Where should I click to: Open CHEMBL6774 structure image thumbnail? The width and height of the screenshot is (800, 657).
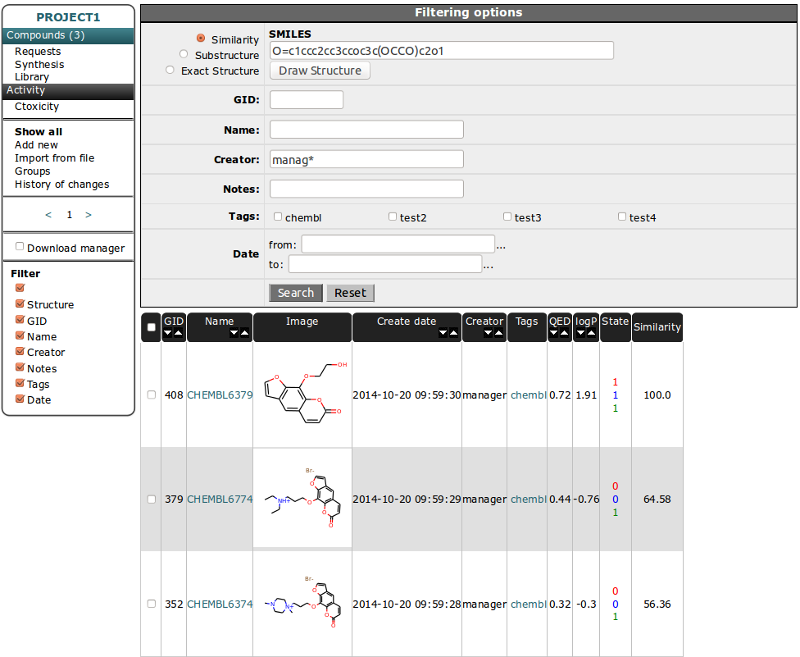303,498
